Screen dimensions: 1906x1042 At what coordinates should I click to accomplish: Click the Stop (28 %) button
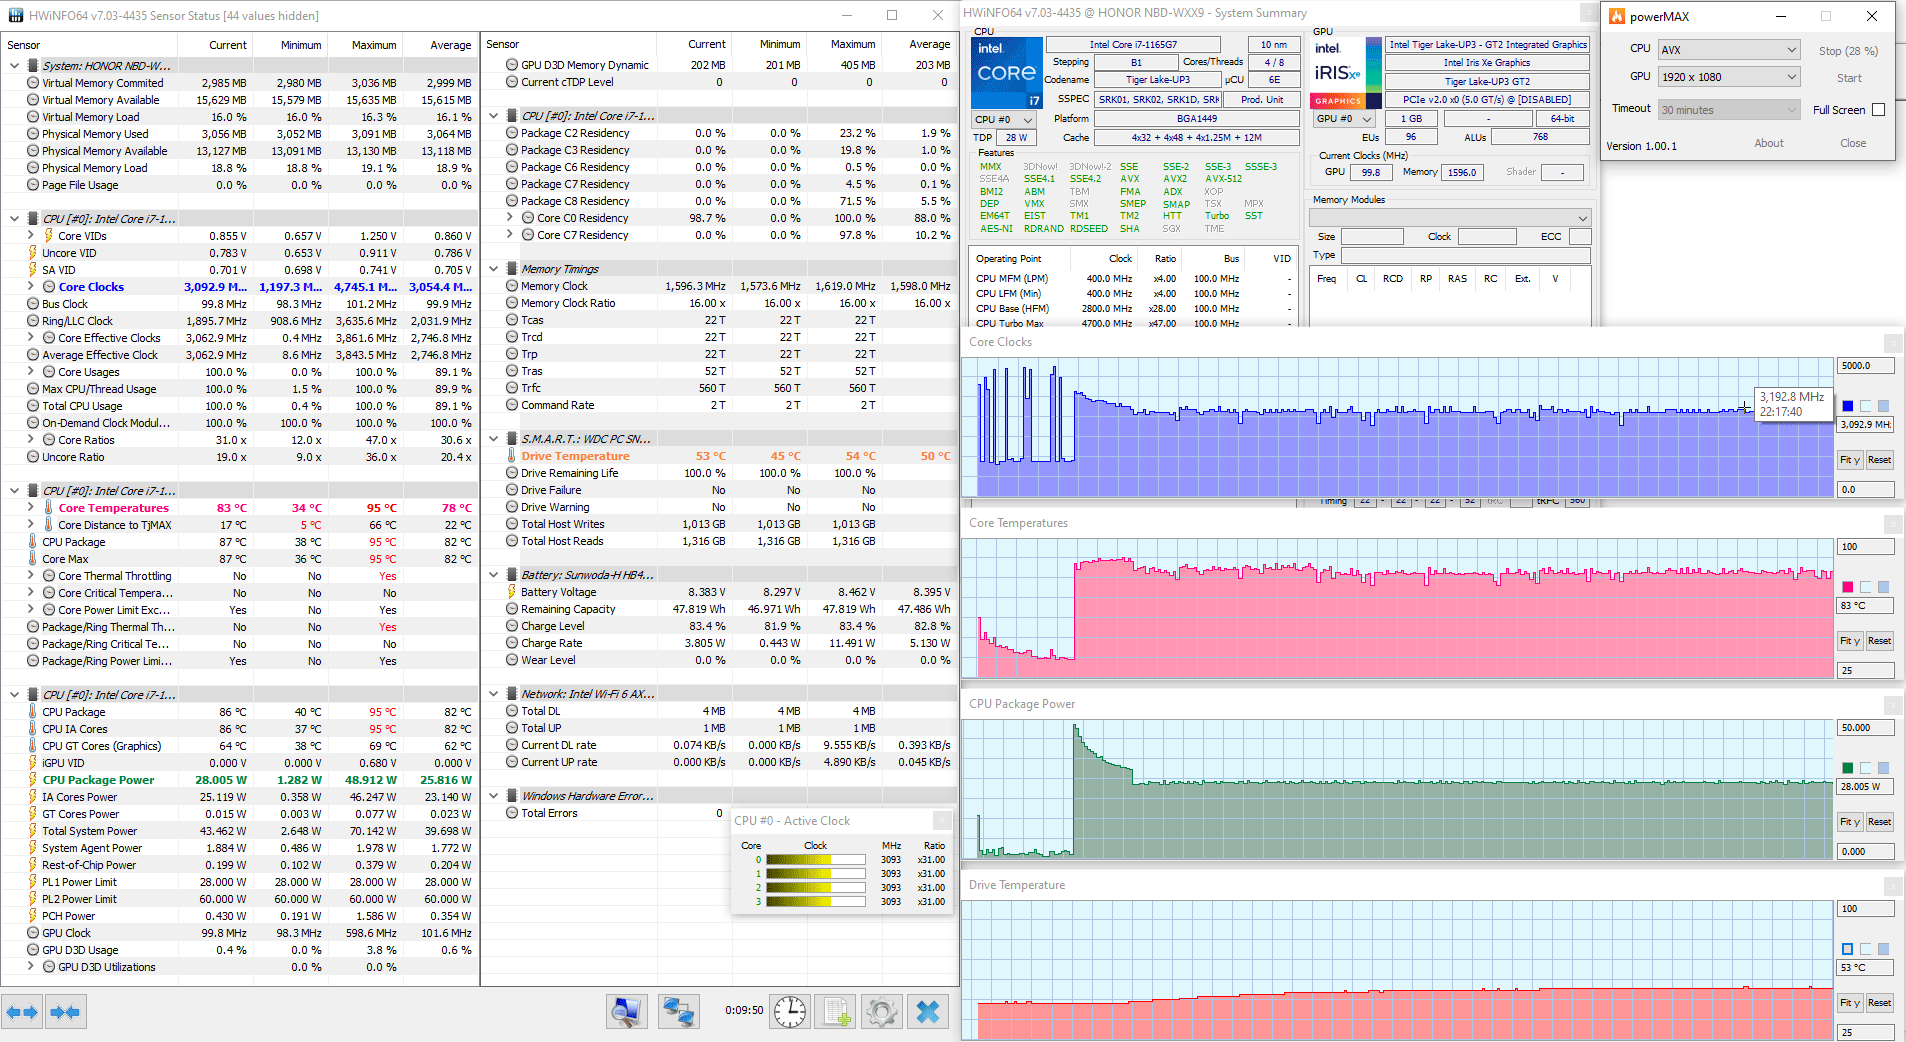1847,51
